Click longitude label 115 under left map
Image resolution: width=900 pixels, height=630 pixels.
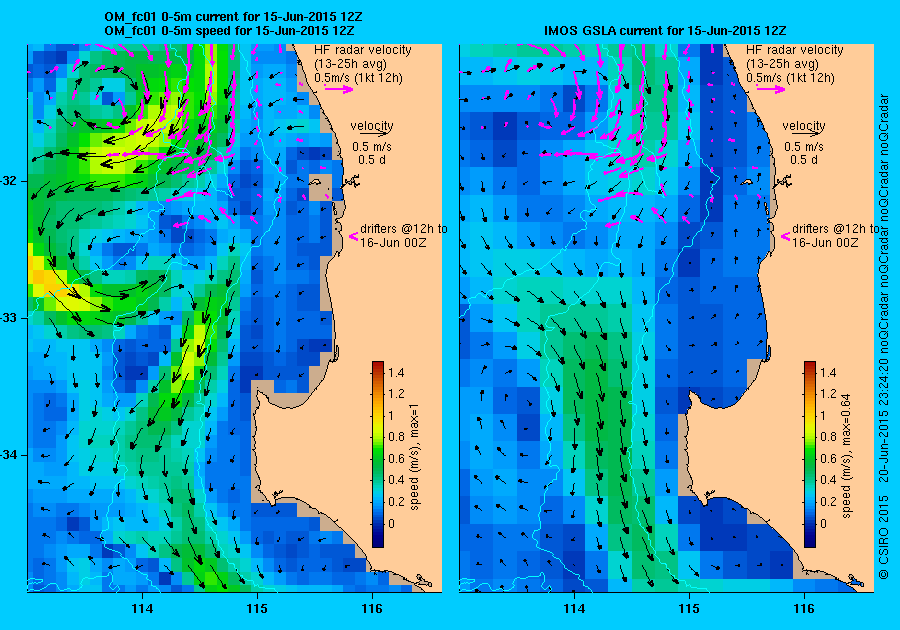[257, 608]
